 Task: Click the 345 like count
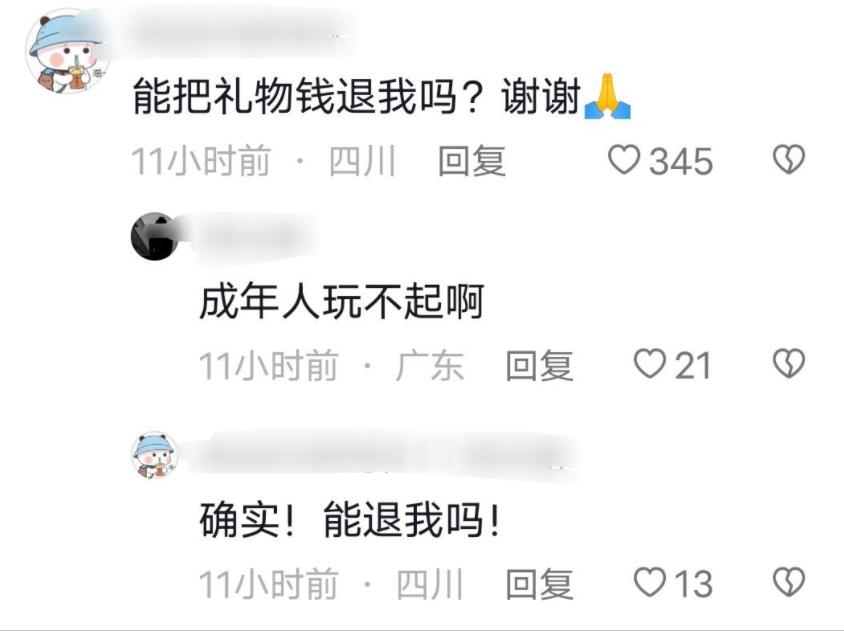(681, 161)
